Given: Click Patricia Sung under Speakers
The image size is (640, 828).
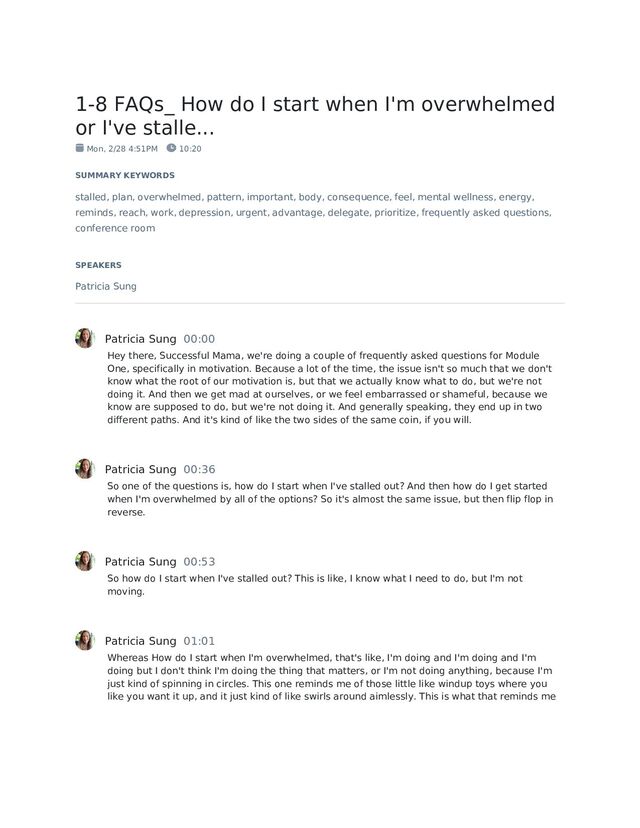Looking at the screenshot, I should point(106,286).
